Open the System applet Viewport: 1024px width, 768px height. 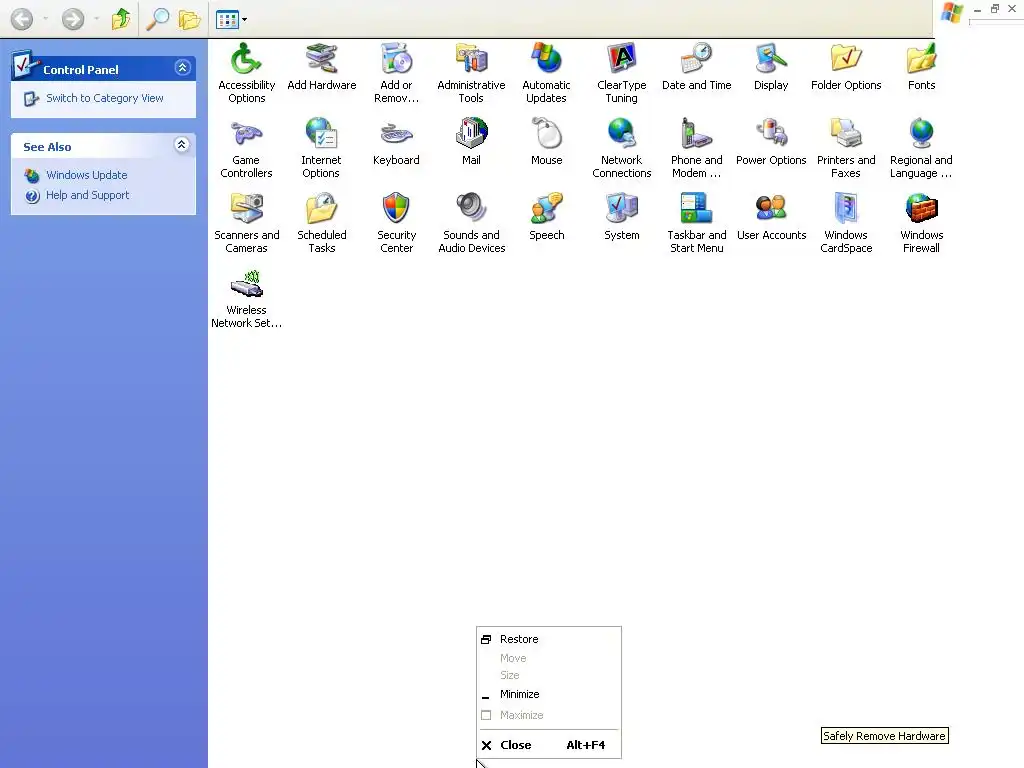pyautogui.click(x=621, y=217)
